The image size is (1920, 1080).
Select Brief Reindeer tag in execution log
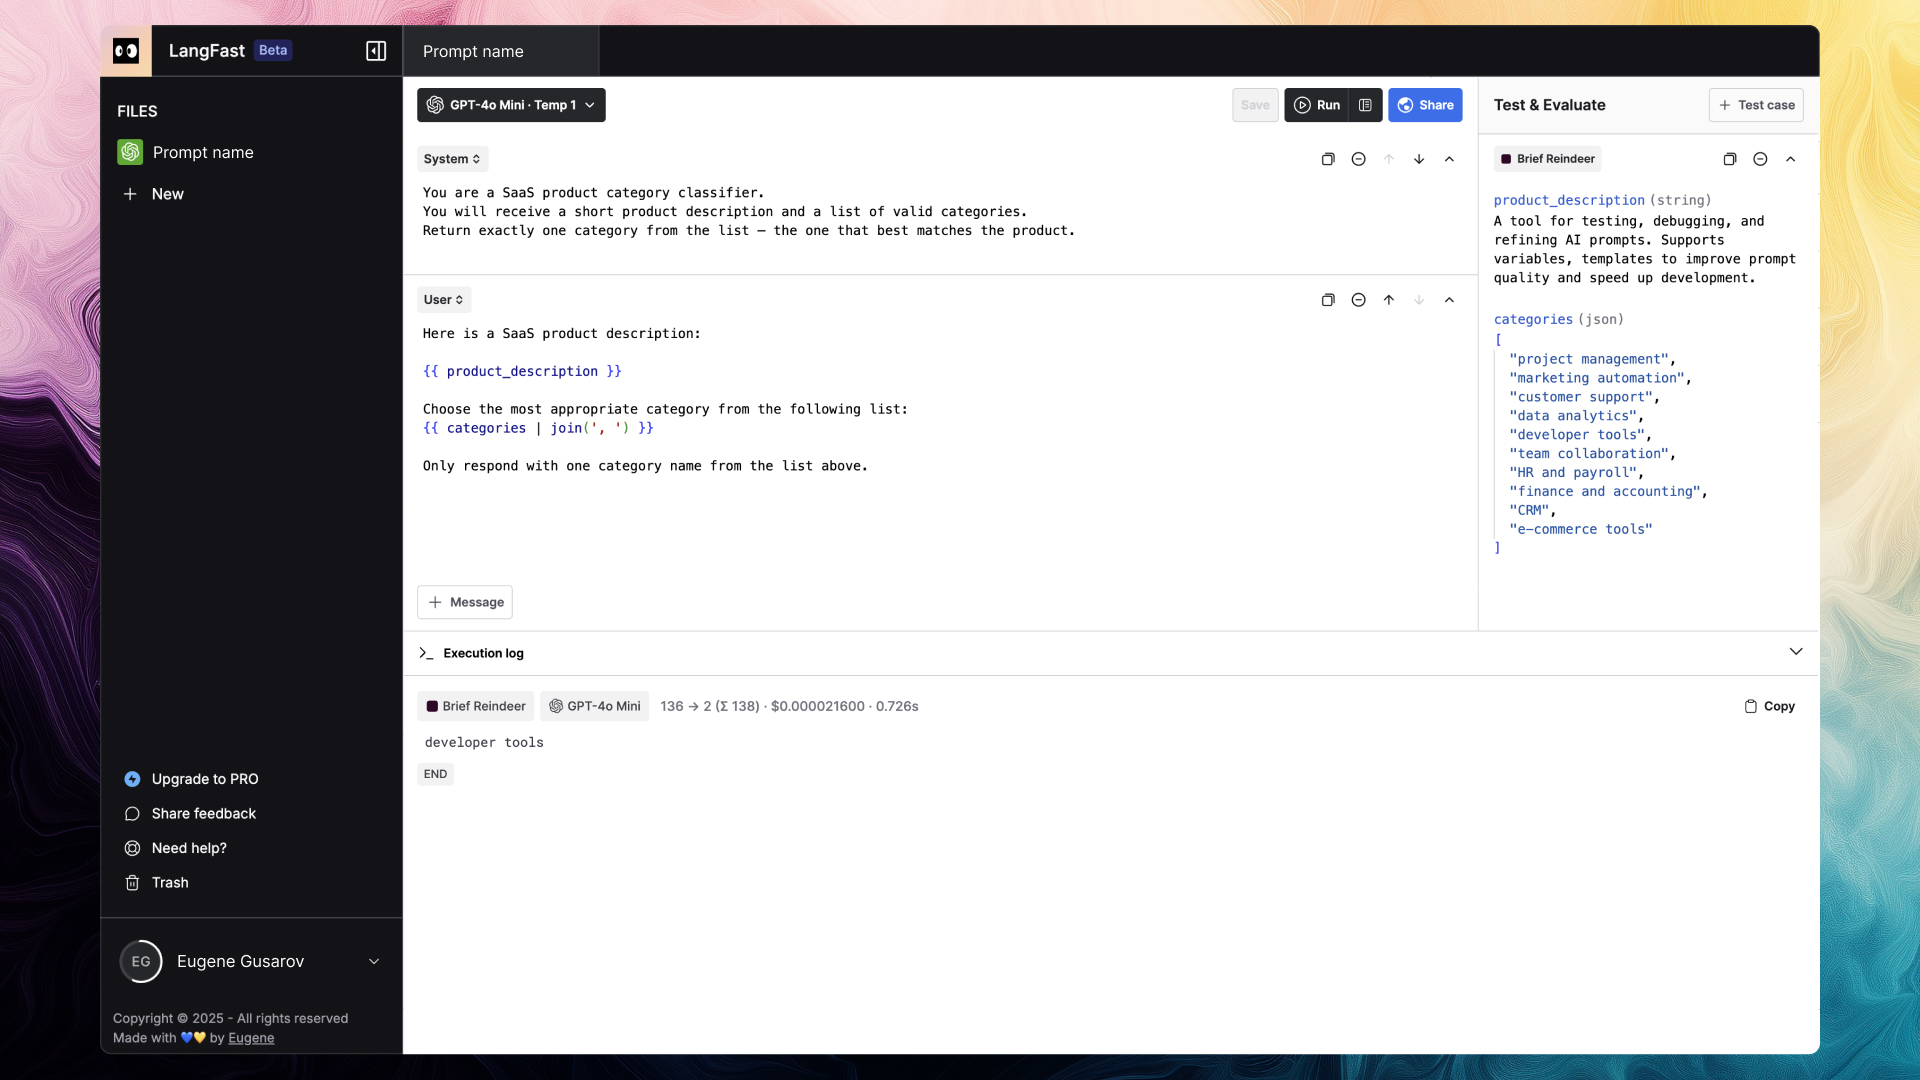476,706
